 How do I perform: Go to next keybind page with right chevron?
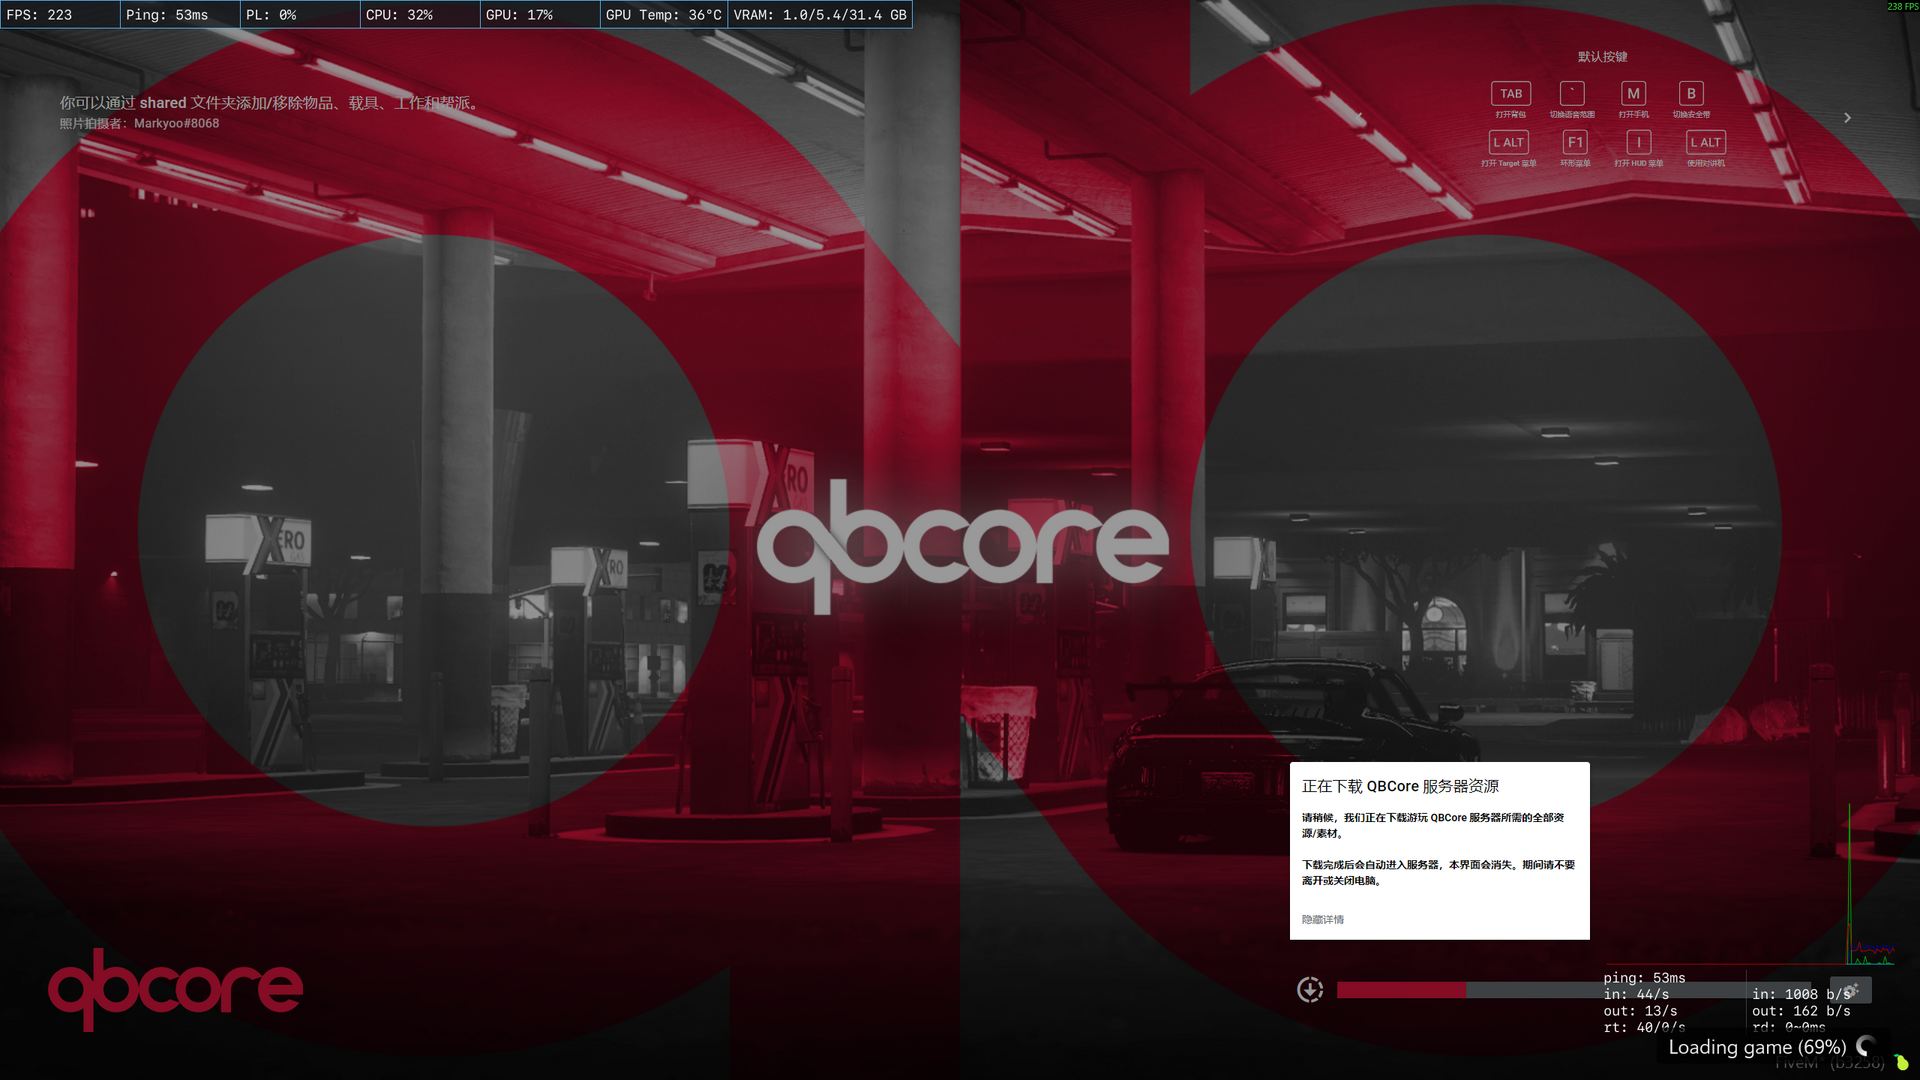[x=1847, y=118]
